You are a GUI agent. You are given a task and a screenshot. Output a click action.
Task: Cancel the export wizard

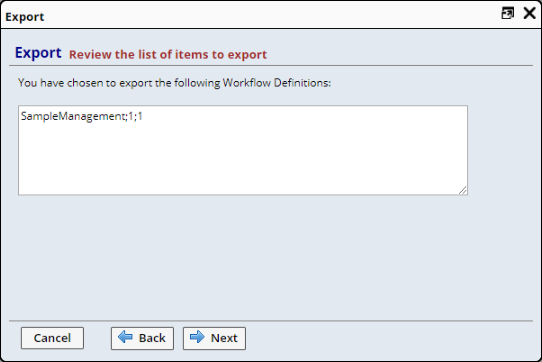coord(52,338)
